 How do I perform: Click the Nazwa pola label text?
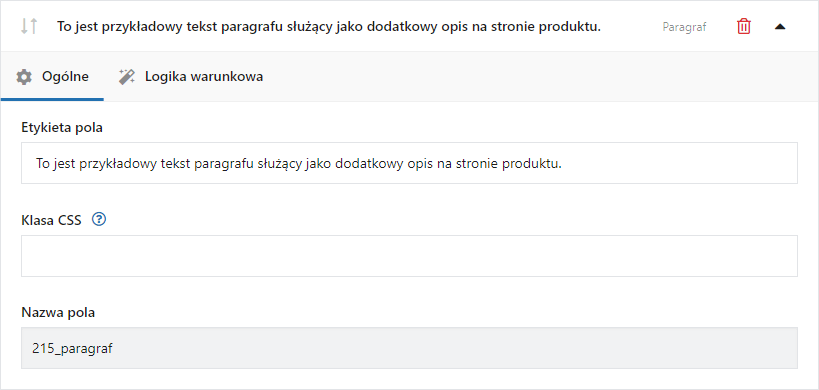(58, 313)
